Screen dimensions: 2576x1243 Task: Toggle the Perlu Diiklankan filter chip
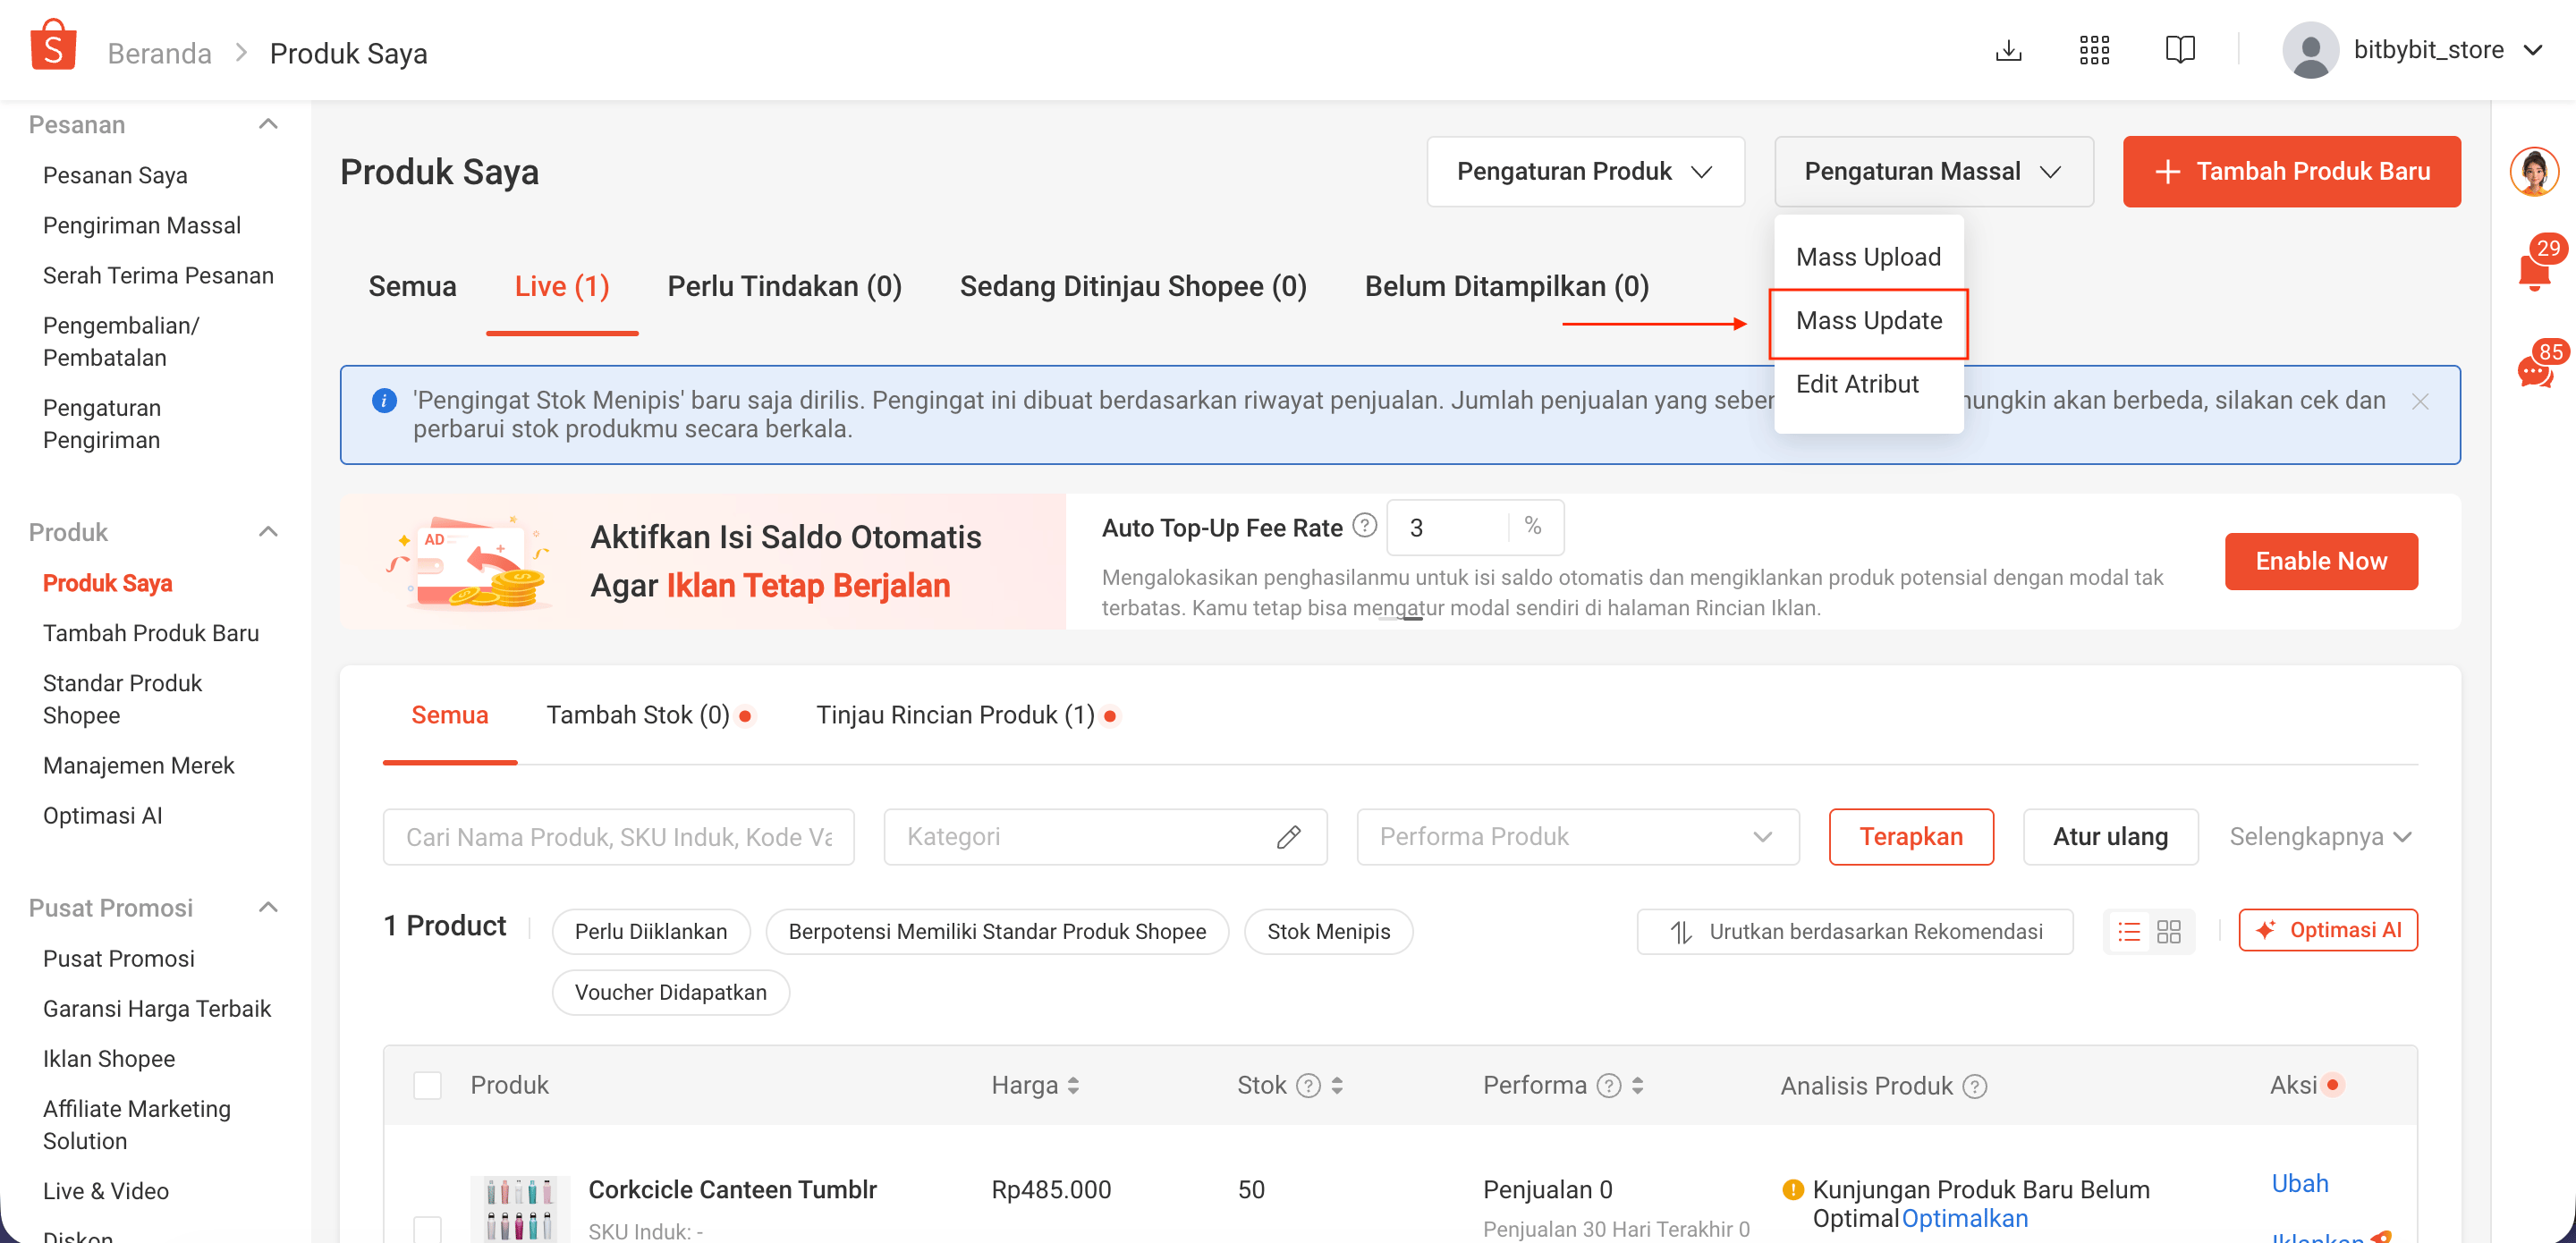click(651, 932)
